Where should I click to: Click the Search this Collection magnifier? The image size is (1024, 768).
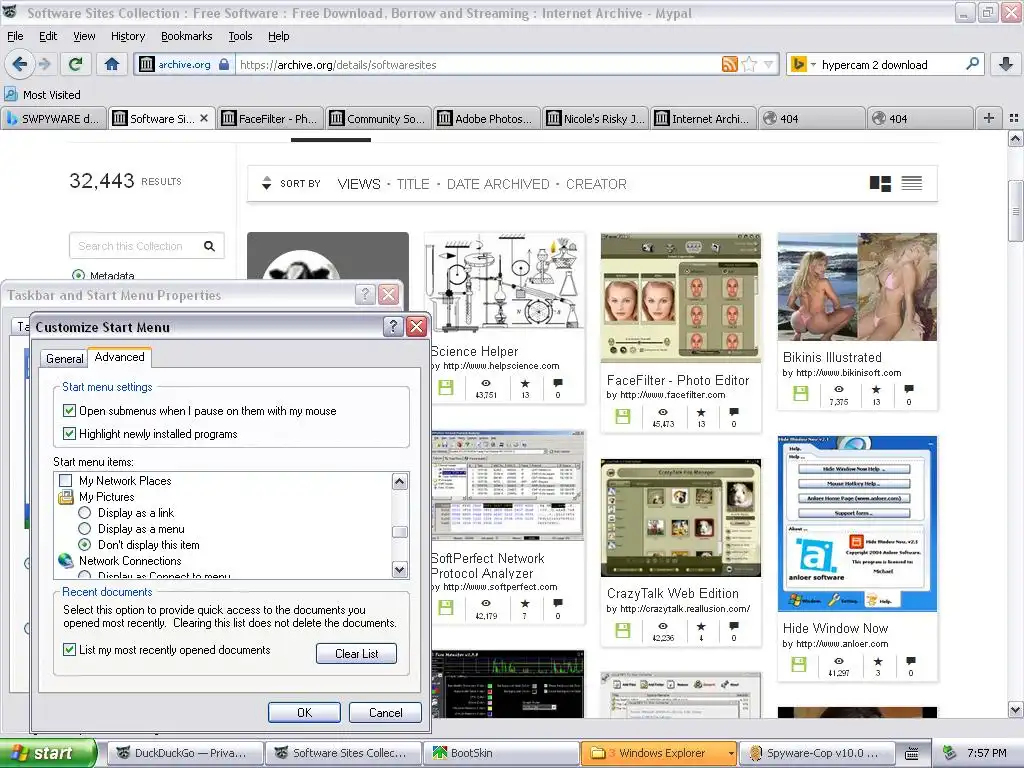(x=209, y=246)
